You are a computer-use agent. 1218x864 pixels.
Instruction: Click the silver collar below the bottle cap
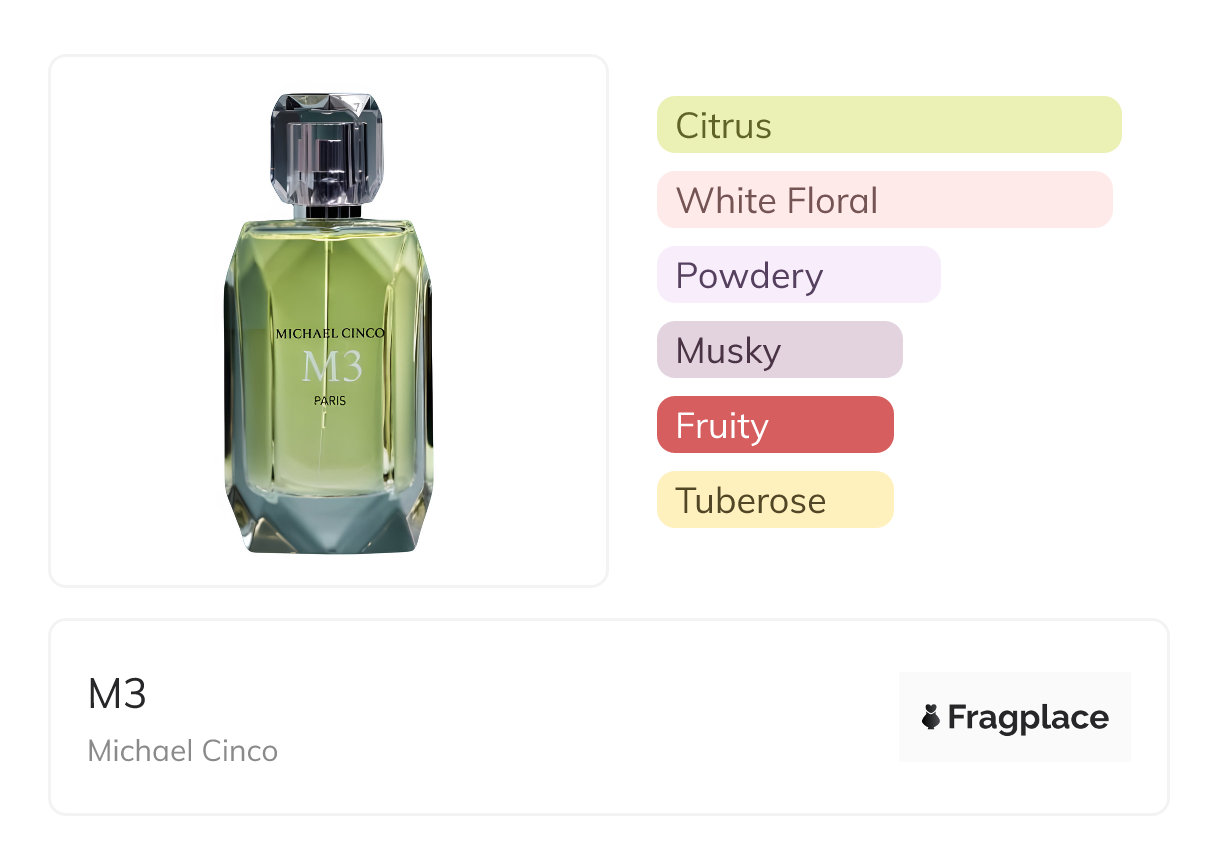(327, 211)
